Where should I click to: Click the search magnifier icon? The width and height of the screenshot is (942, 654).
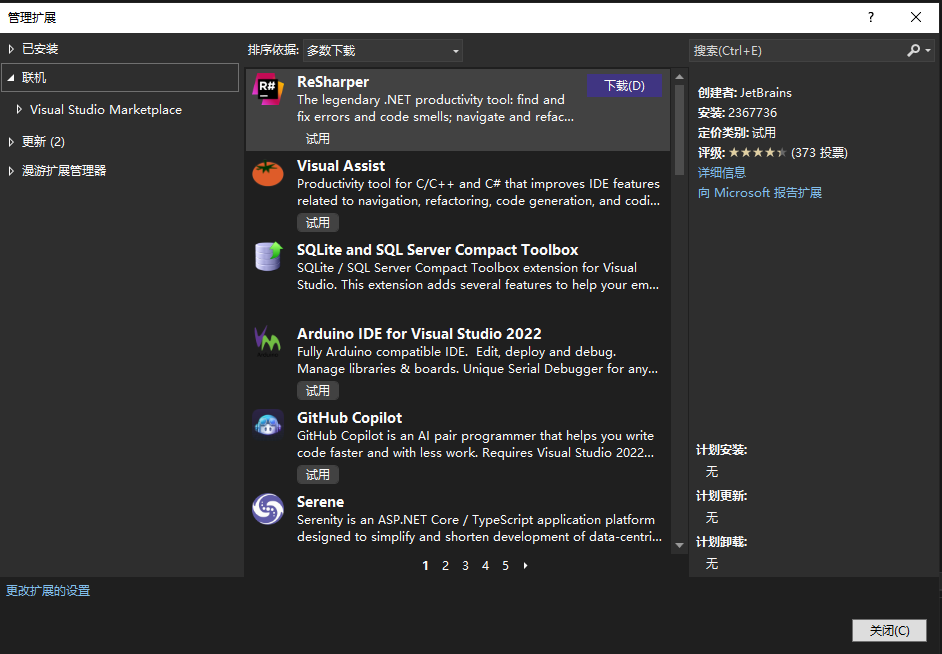pyautogui.click(x=914, y=50)
